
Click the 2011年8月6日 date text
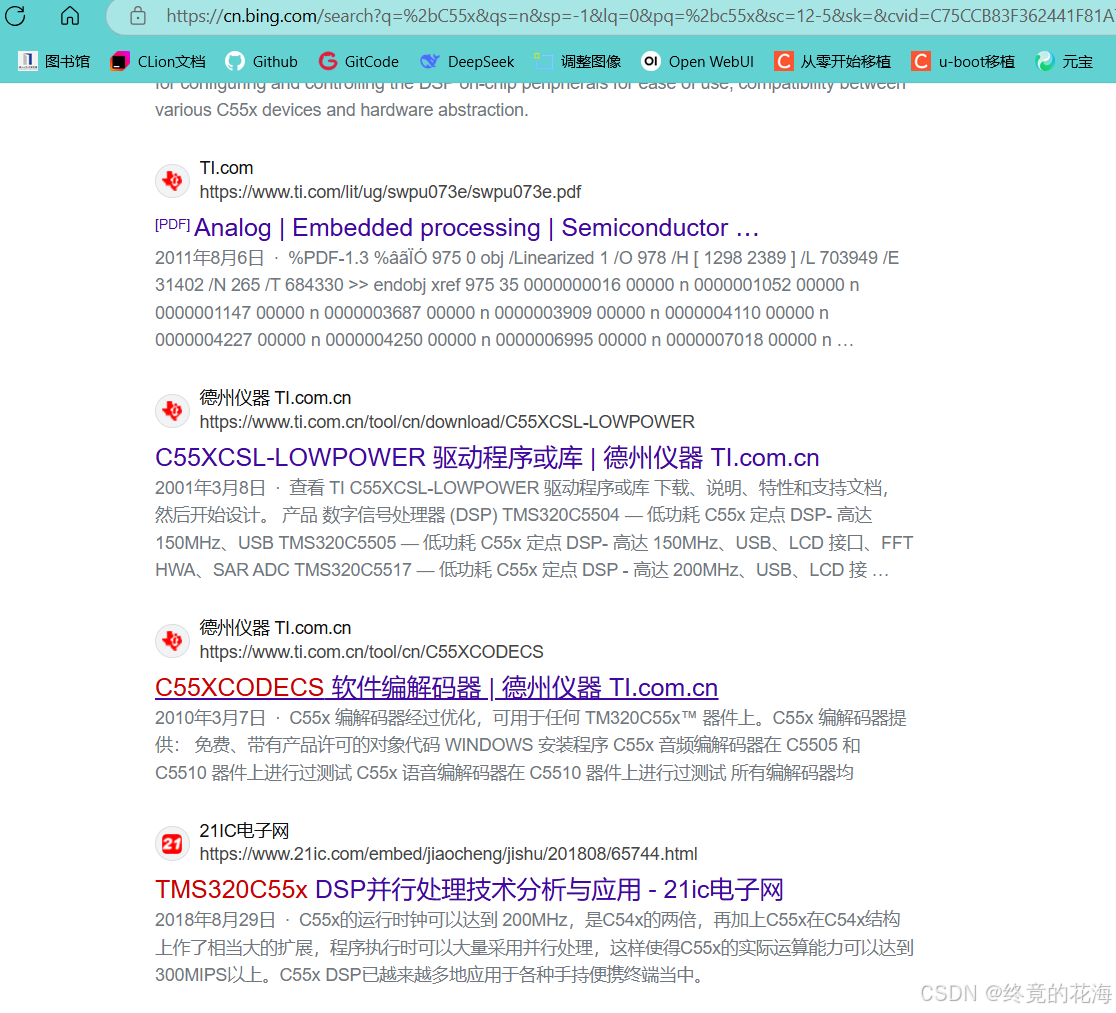click(x=209, y=258)
